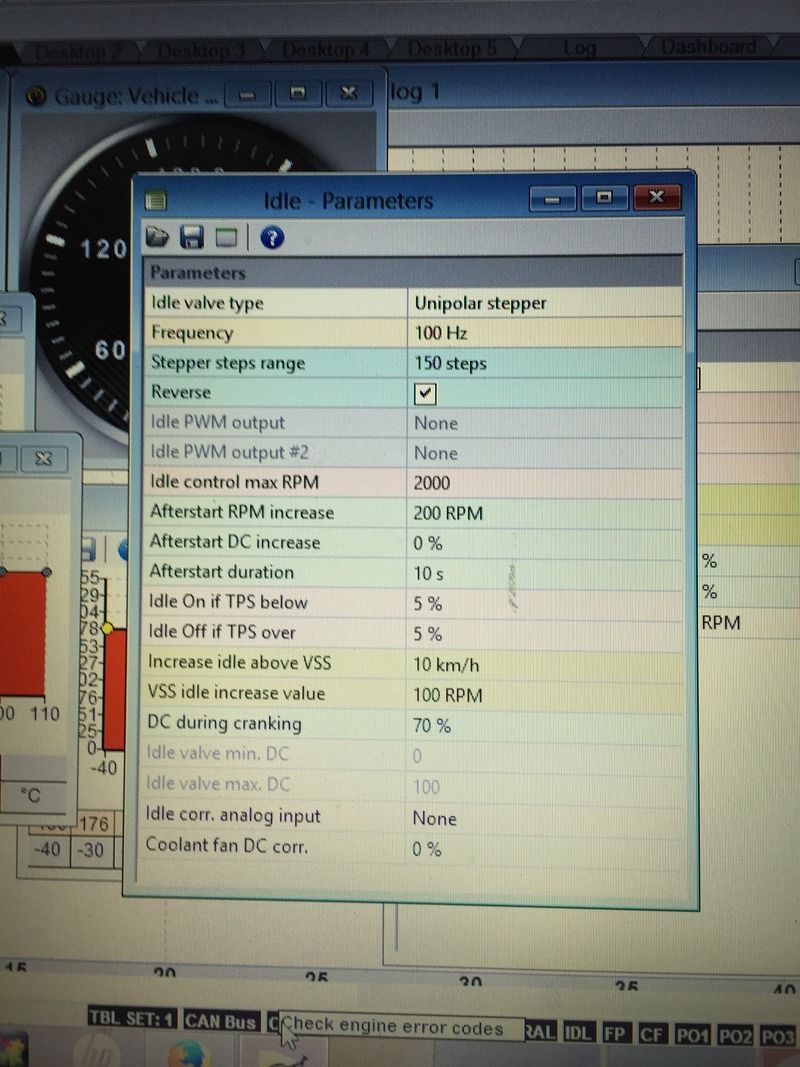This screenshot has width=800, height=1067.
Task: Click the CAN Bus status indicator
Action: (x=220, y=1021)
